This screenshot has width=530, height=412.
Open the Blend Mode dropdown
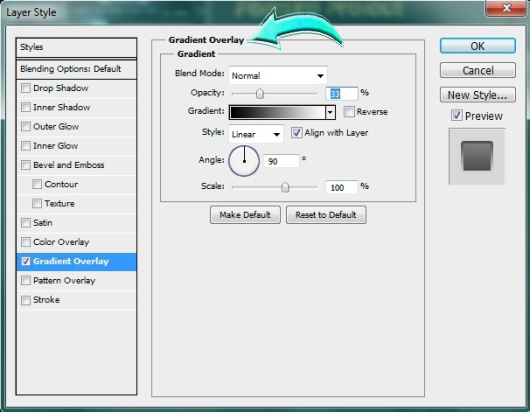278,76
